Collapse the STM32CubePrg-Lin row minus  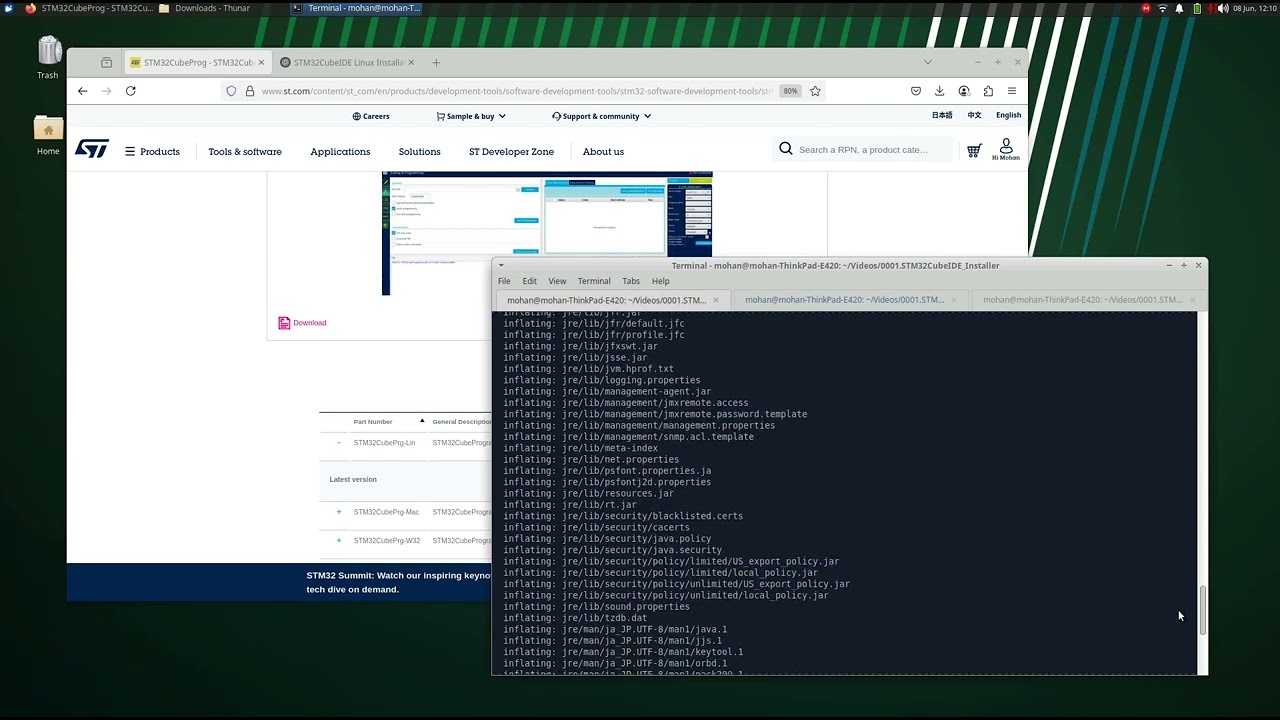(x=339, y=443)
